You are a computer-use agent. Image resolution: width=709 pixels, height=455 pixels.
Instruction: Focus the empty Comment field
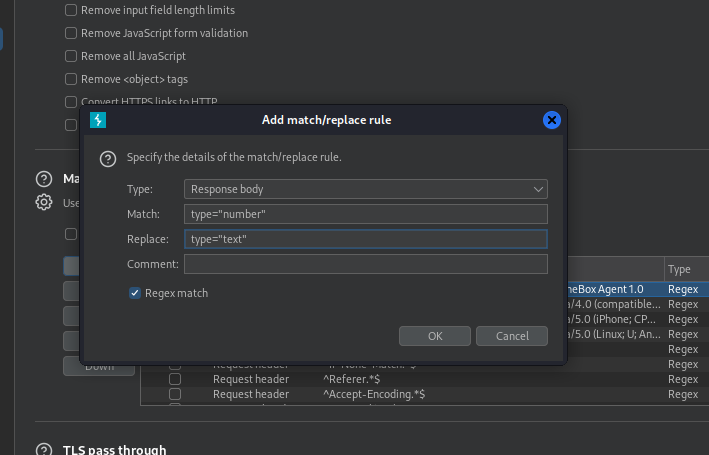(366, 264)
